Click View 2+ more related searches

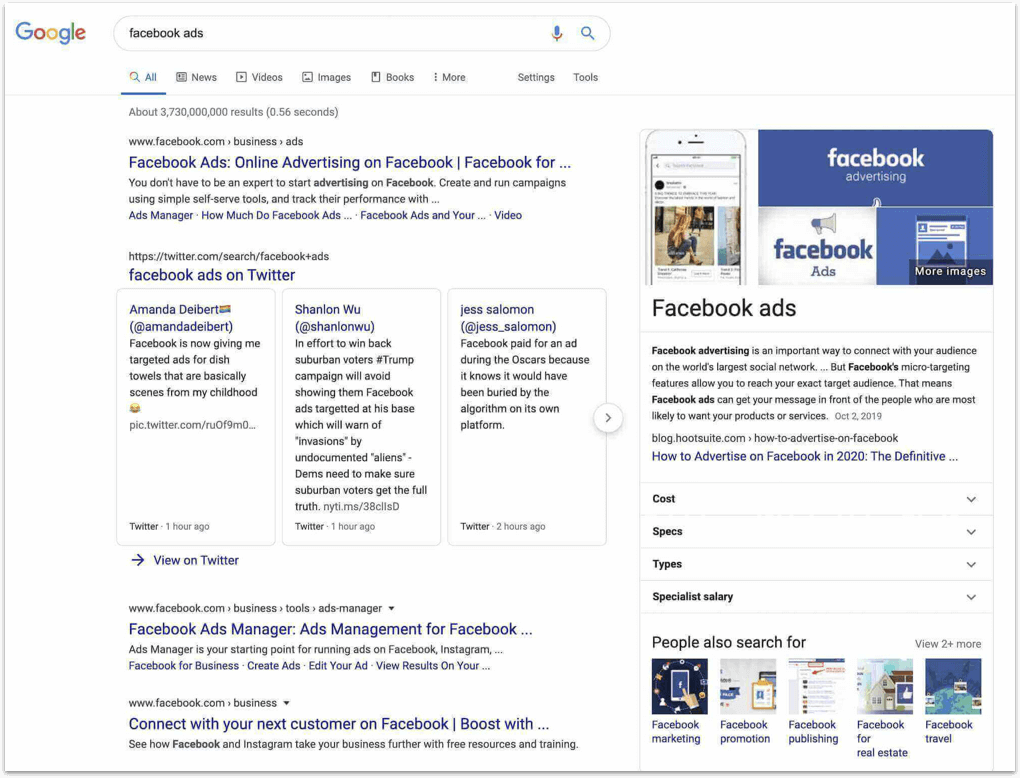click(948, 644)
